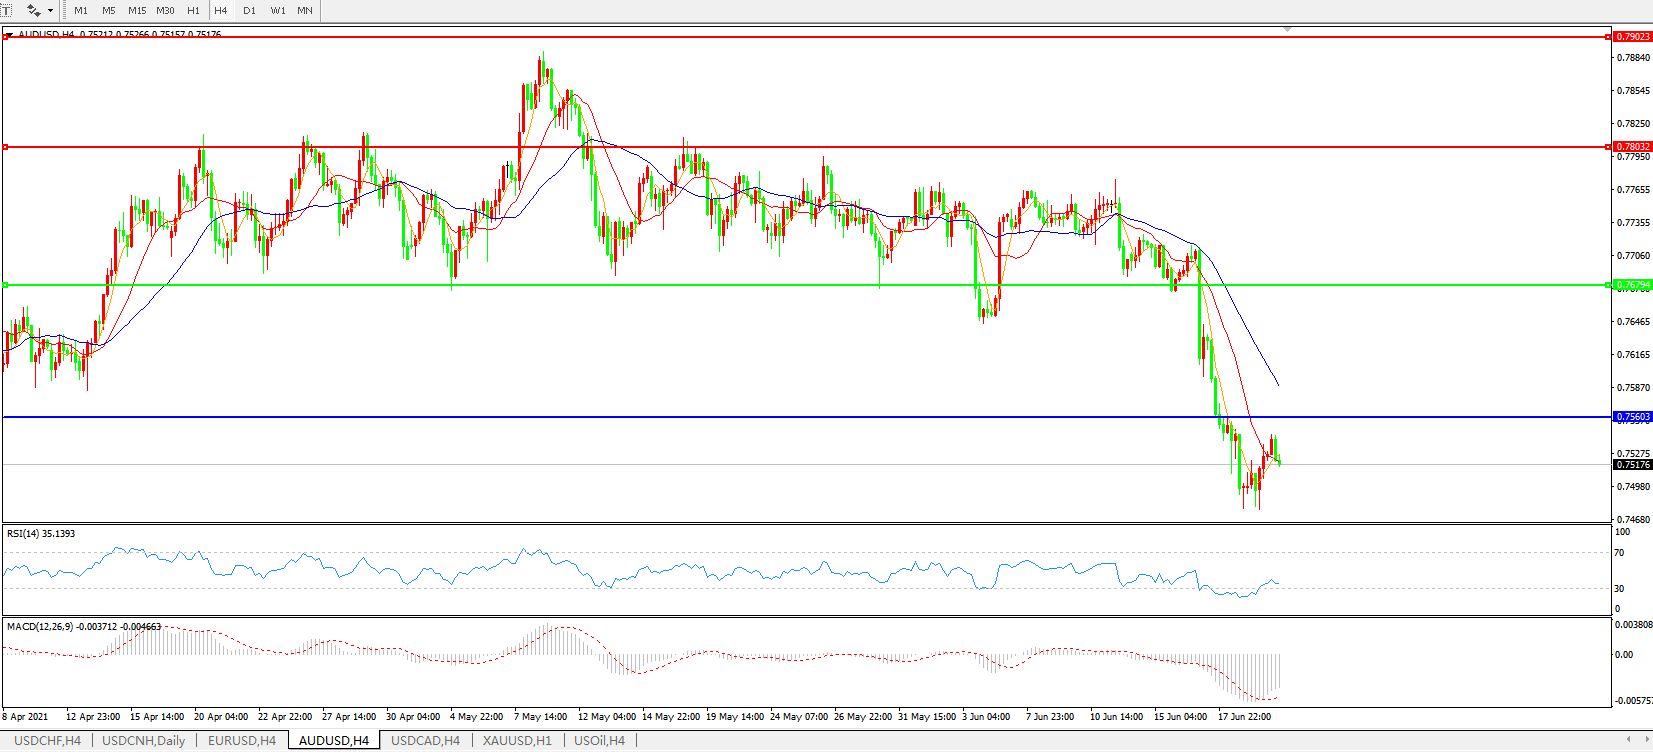Click the AUDUSD chart title dropdown triangle

click(9, 35)
